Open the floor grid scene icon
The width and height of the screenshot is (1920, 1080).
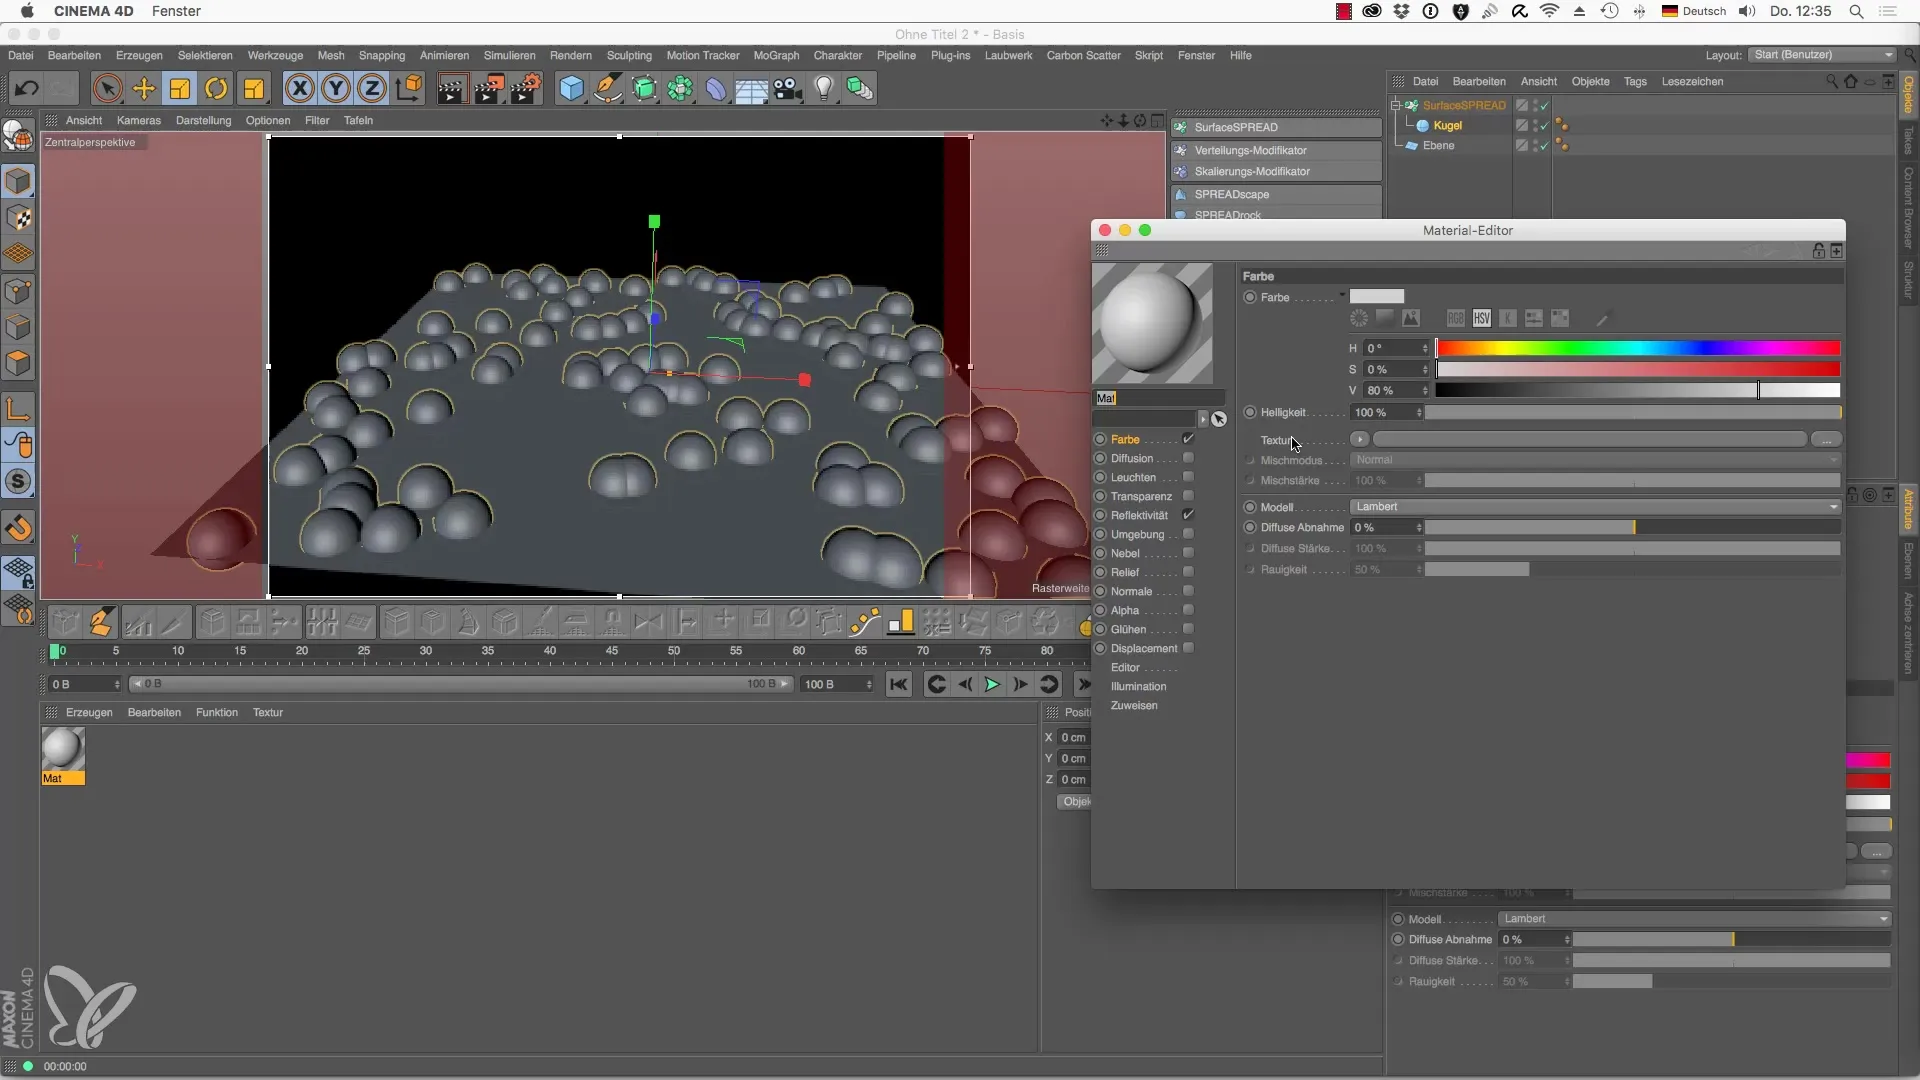(751, 89)
